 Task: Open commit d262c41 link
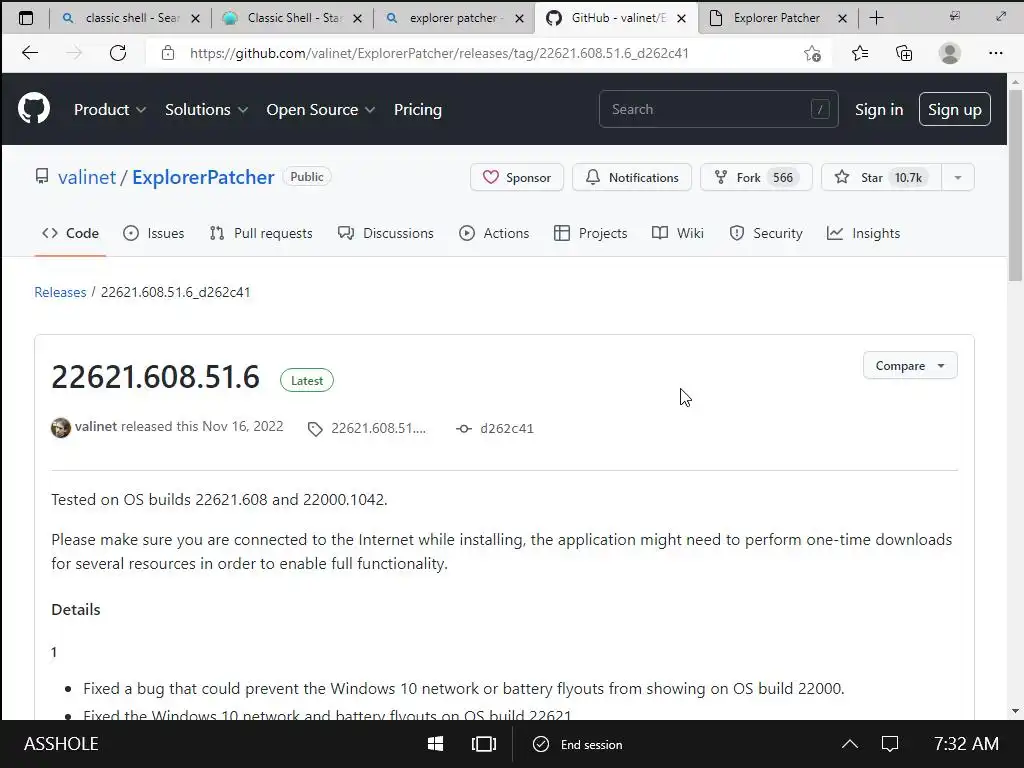click(x=507, y=428)
